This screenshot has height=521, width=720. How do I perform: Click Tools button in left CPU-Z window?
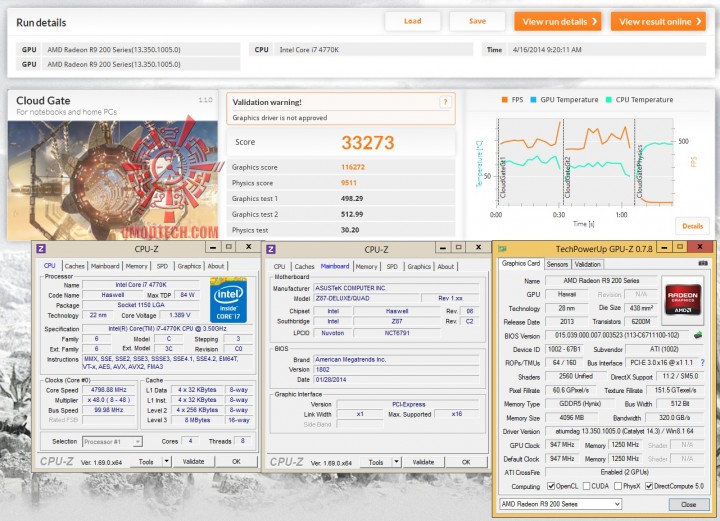146,461
